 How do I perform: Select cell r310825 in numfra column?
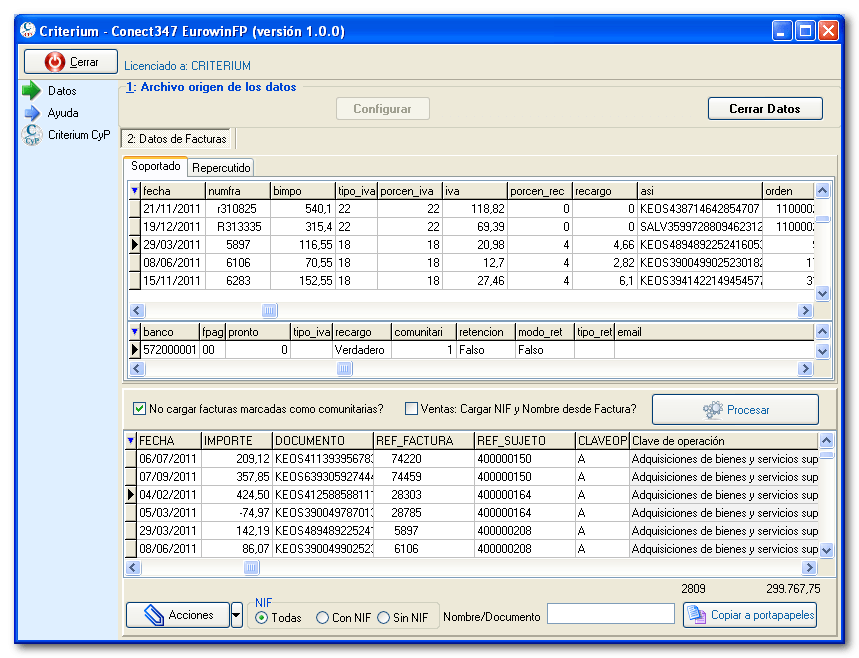[238, 209]
